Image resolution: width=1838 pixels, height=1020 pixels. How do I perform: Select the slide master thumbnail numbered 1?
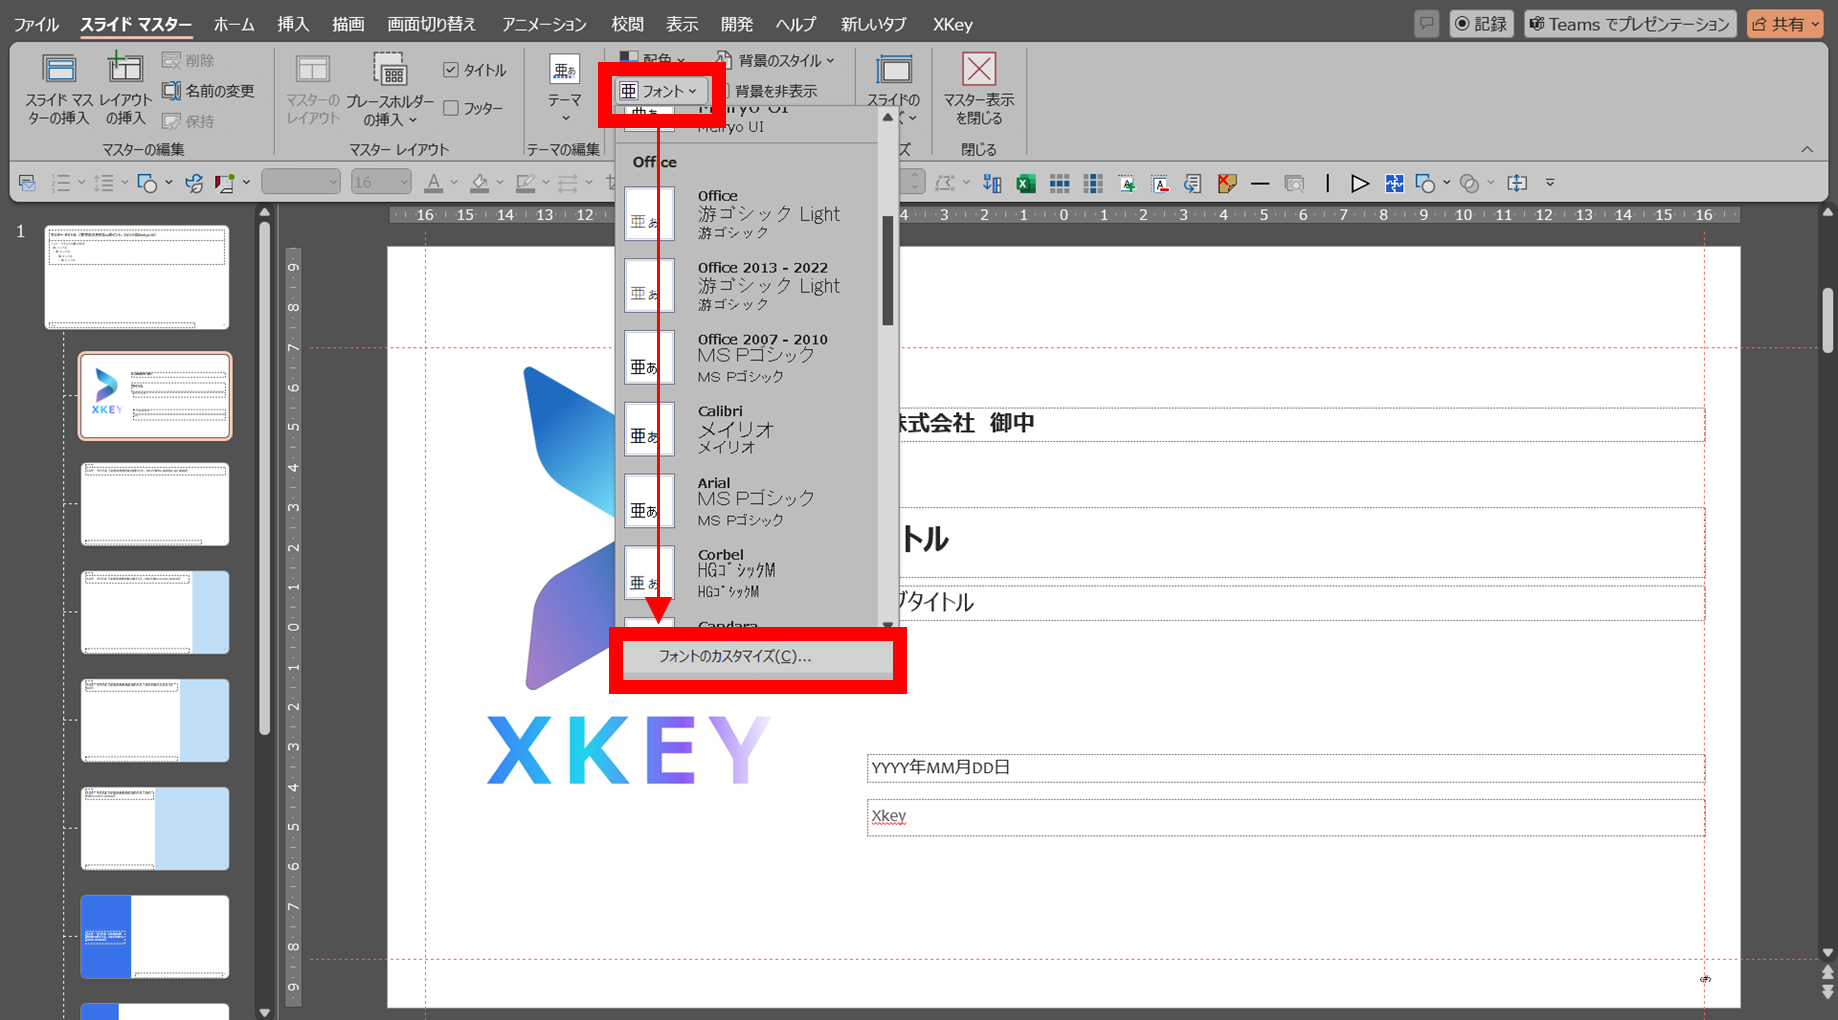click(136, 277)
